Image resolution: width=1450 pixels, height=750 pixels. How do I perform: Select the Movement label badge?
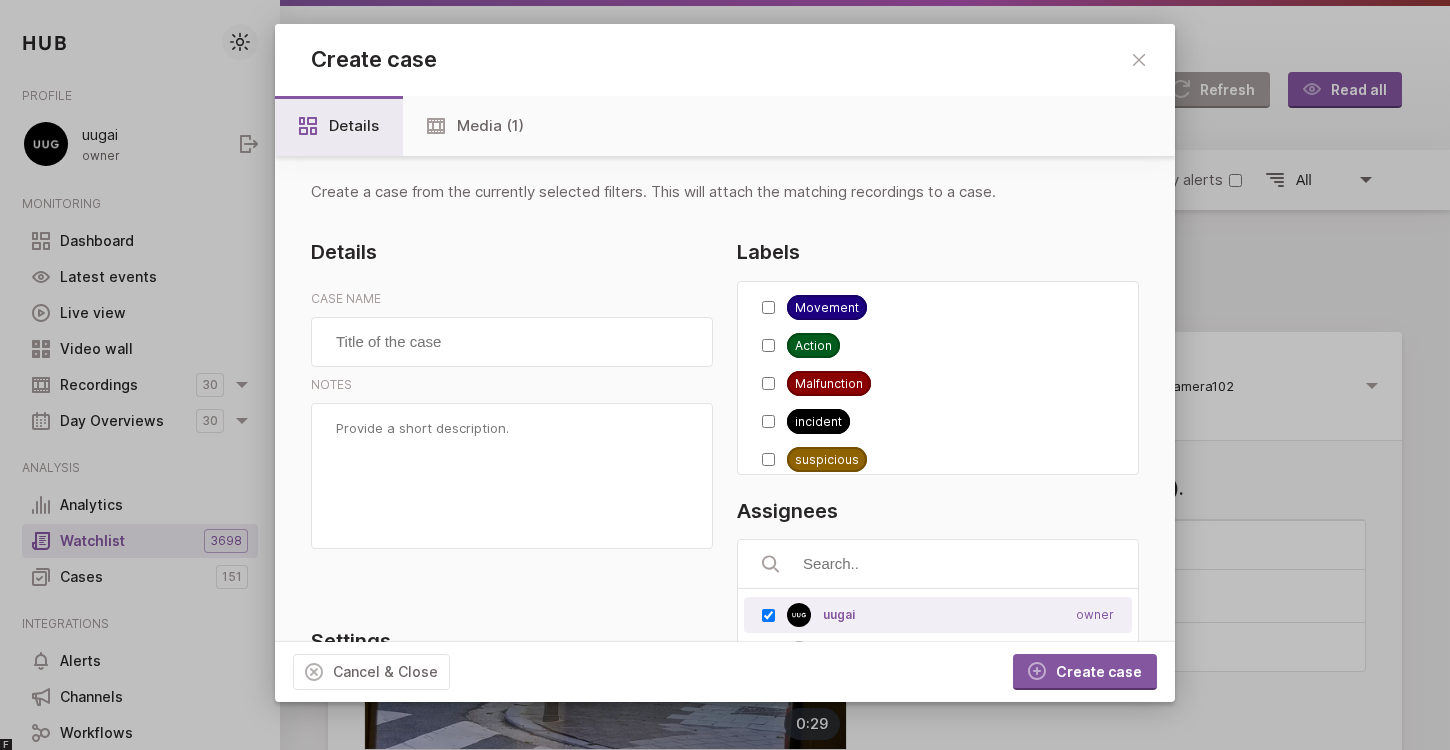(827, 308)
